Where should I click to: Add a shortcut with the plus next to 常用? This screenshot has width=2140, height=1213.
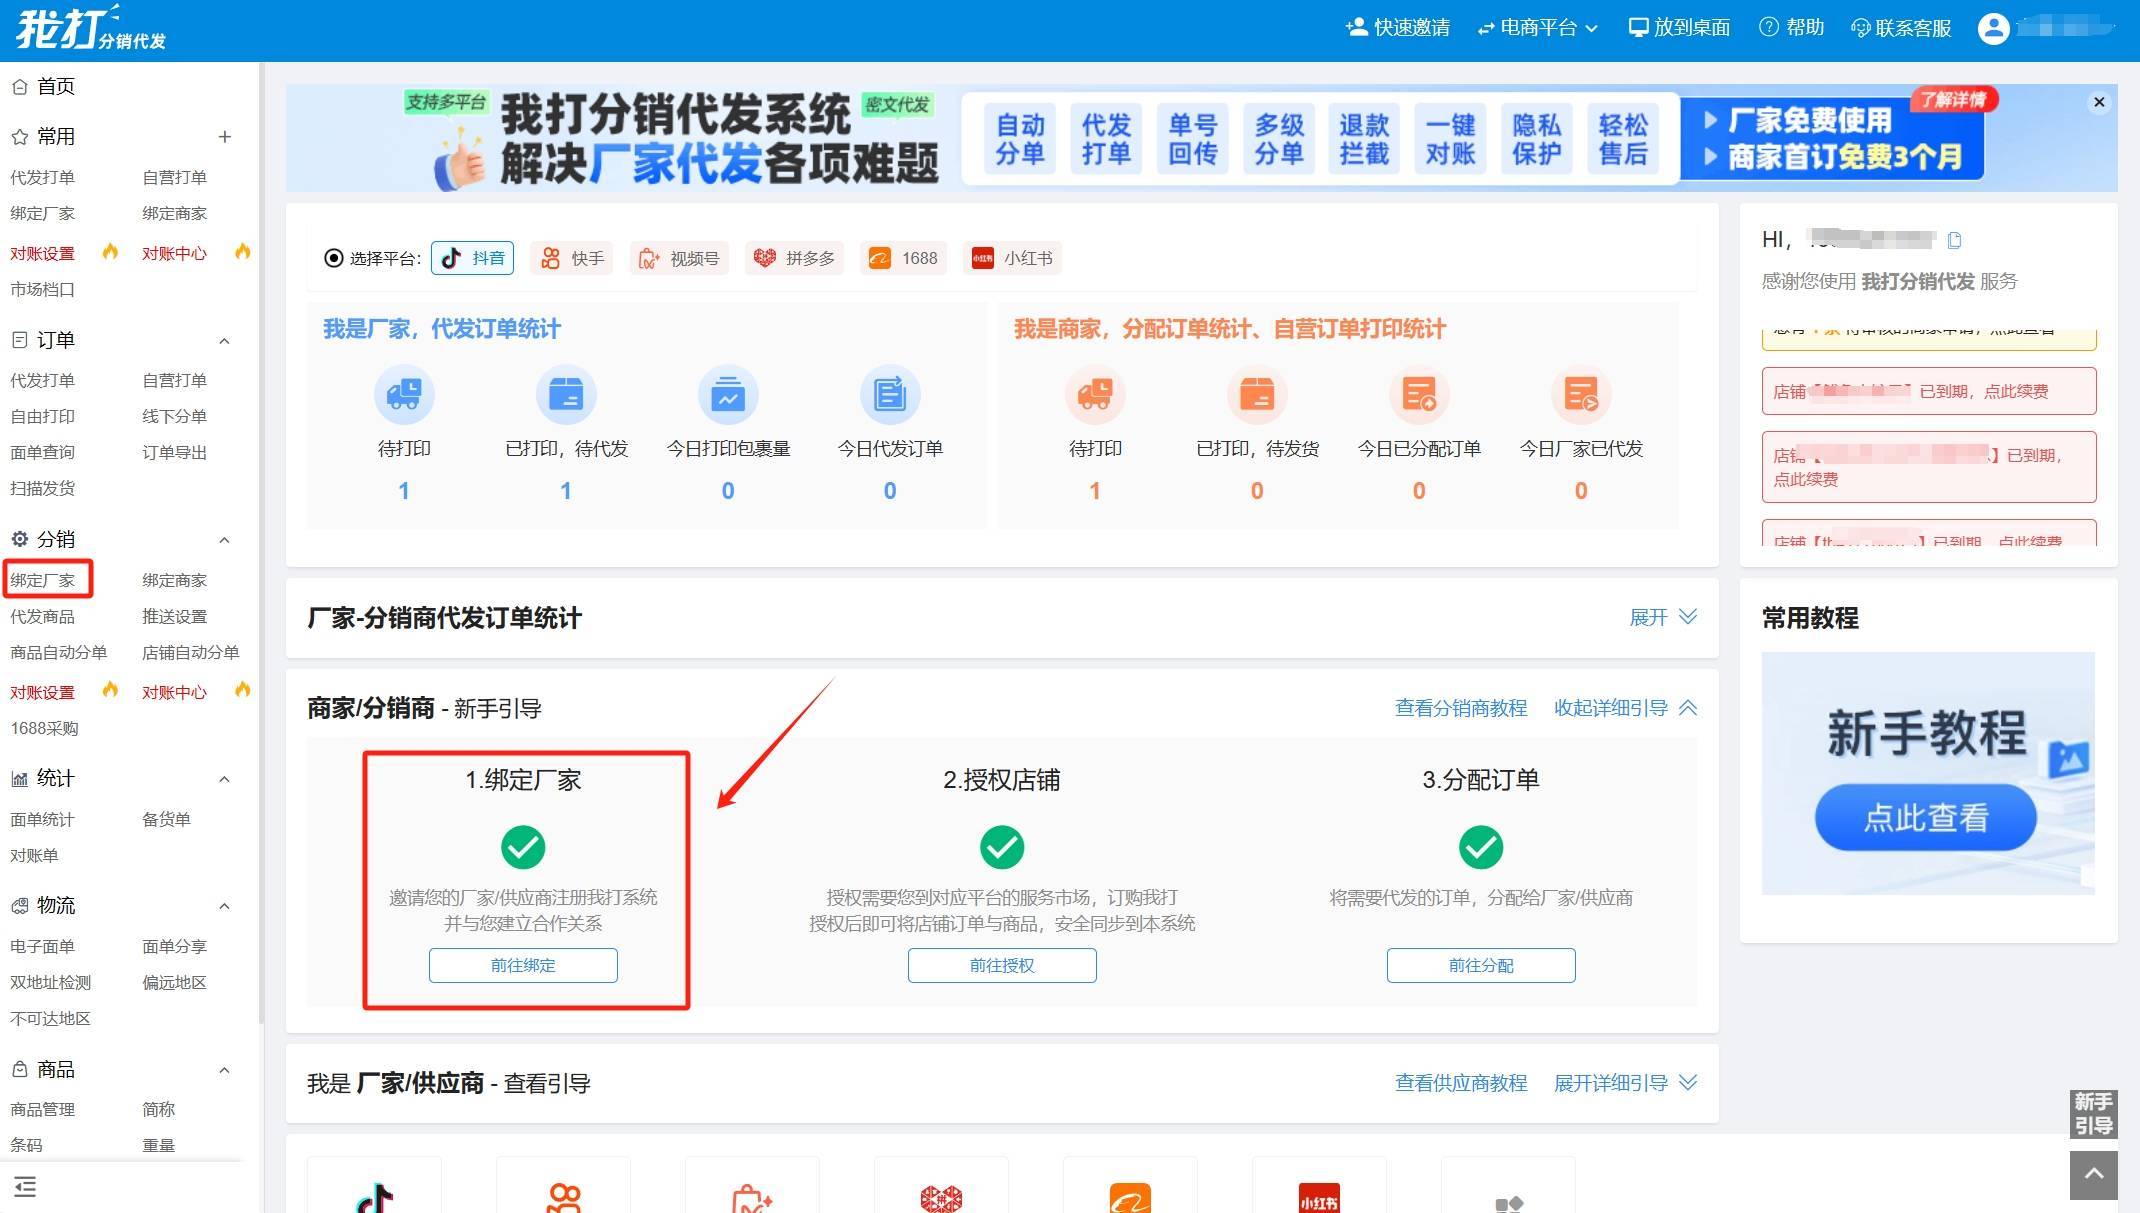pos(225,137)
